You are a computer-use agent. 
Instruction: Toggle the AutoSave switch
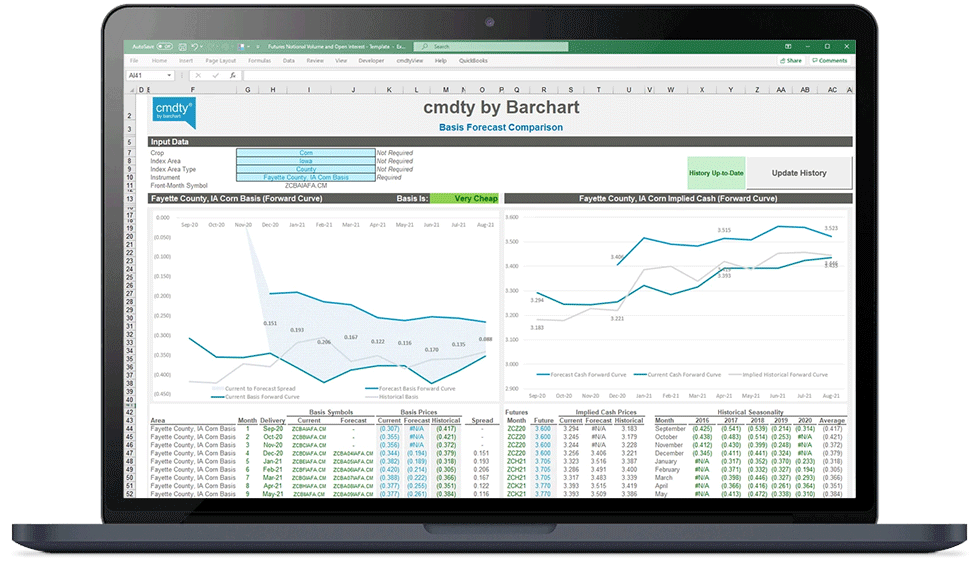pos(165,46)
